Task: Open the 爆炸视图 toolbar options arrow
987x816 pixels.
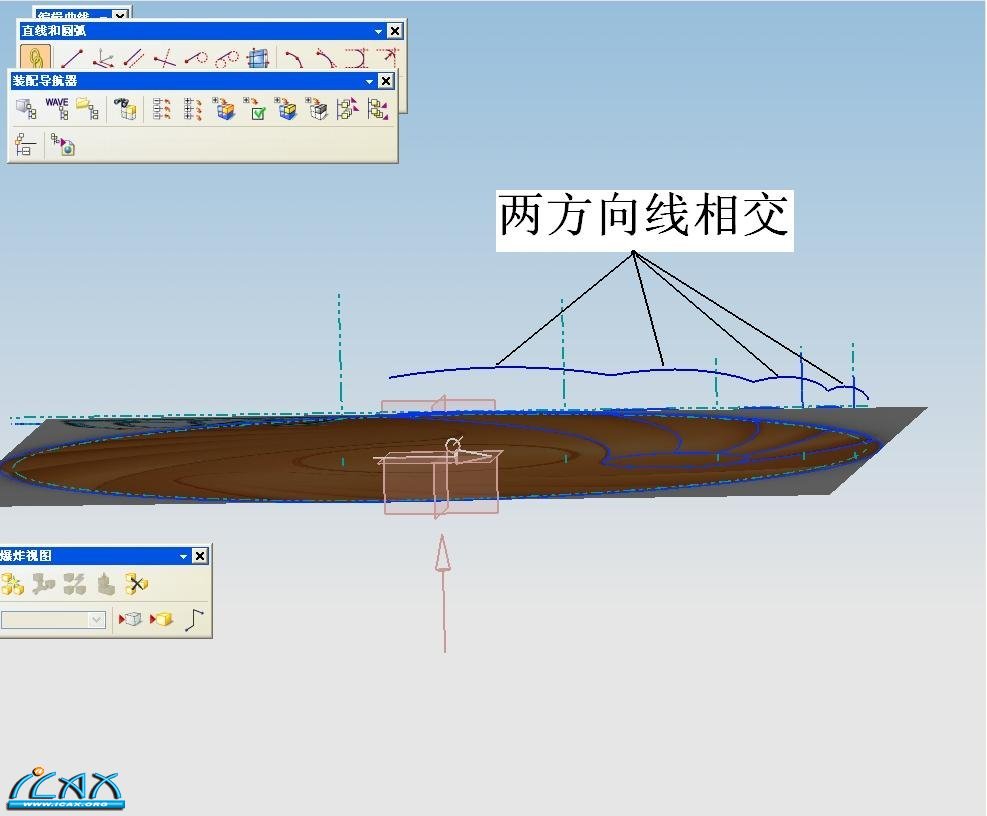Action: pos(183,557)
